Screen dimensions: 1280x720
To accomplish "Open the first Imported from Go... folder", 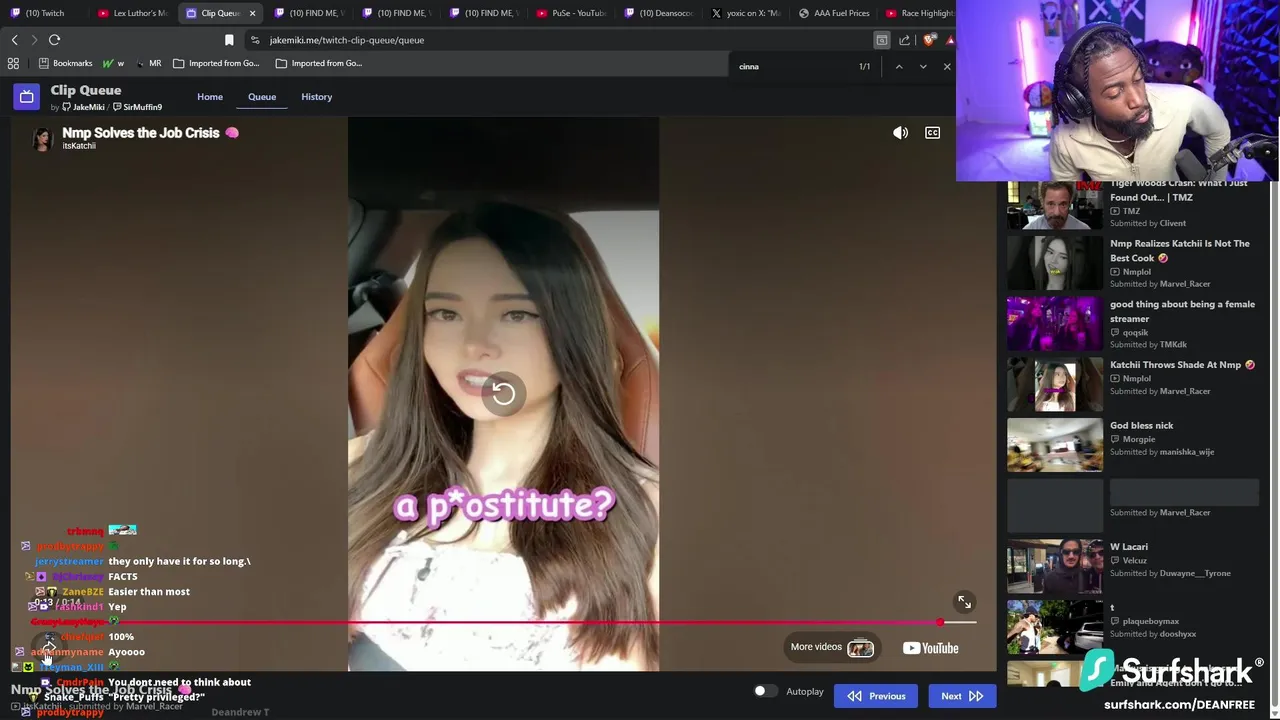I will point(216,63).
